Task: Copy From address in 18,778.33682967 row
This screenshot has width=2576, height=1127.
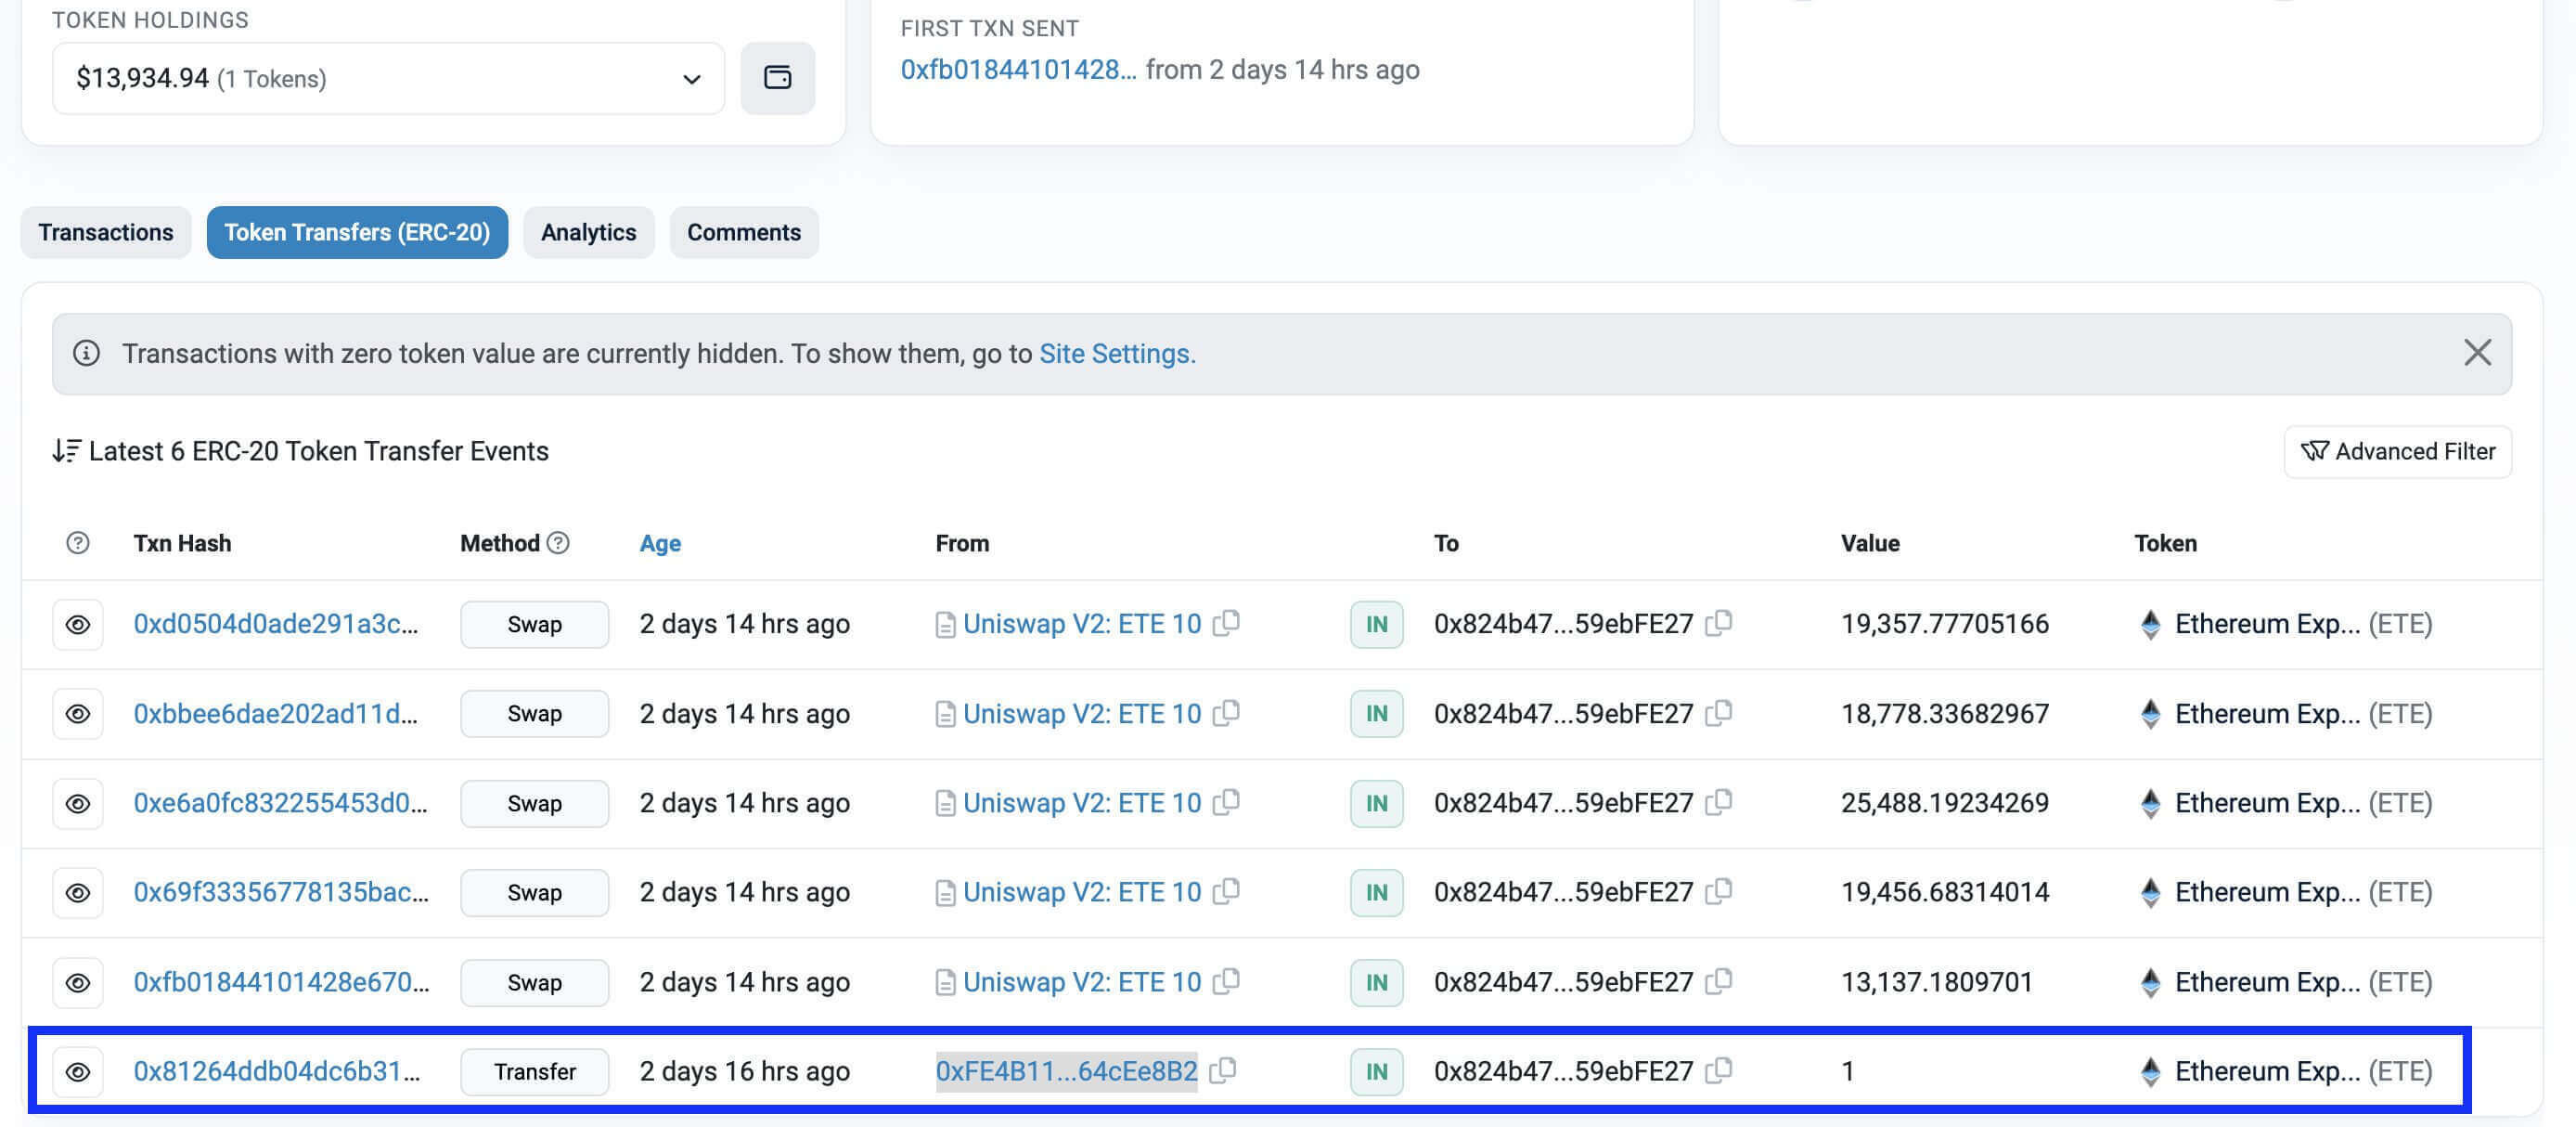Action: pos(1226,713)
